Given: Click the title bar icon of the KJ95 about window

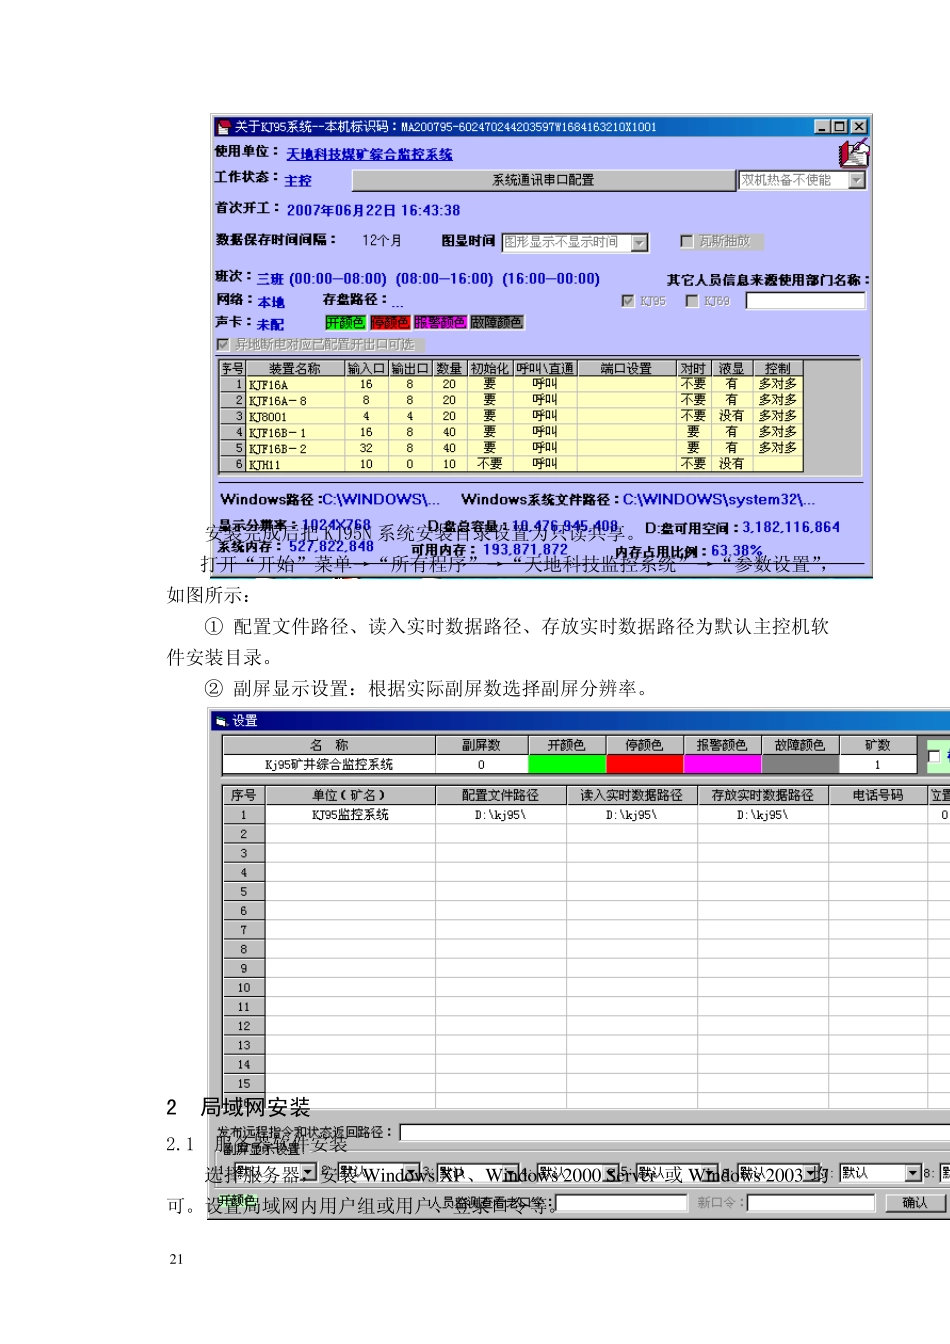Looking at the screenshot, I should 224,127.
